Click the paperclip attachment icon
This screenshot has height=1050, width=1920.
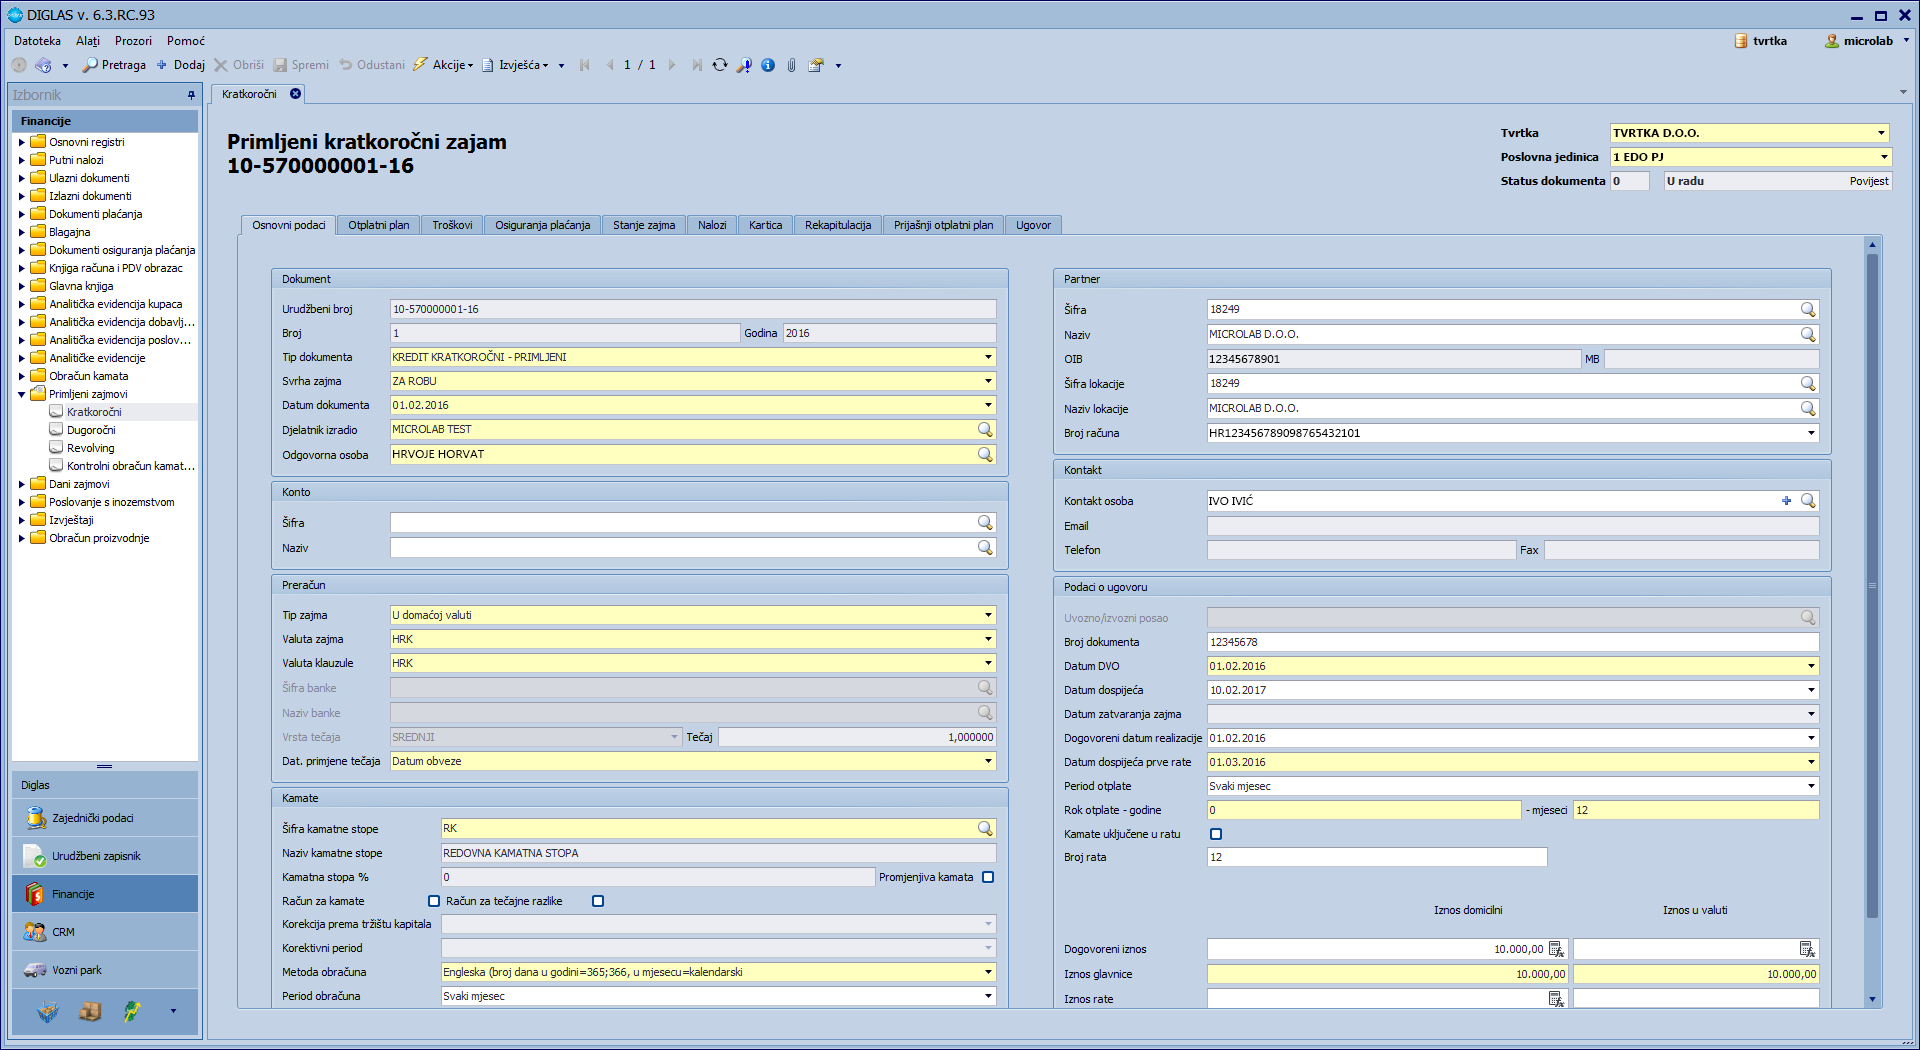(x=791, y=65)
